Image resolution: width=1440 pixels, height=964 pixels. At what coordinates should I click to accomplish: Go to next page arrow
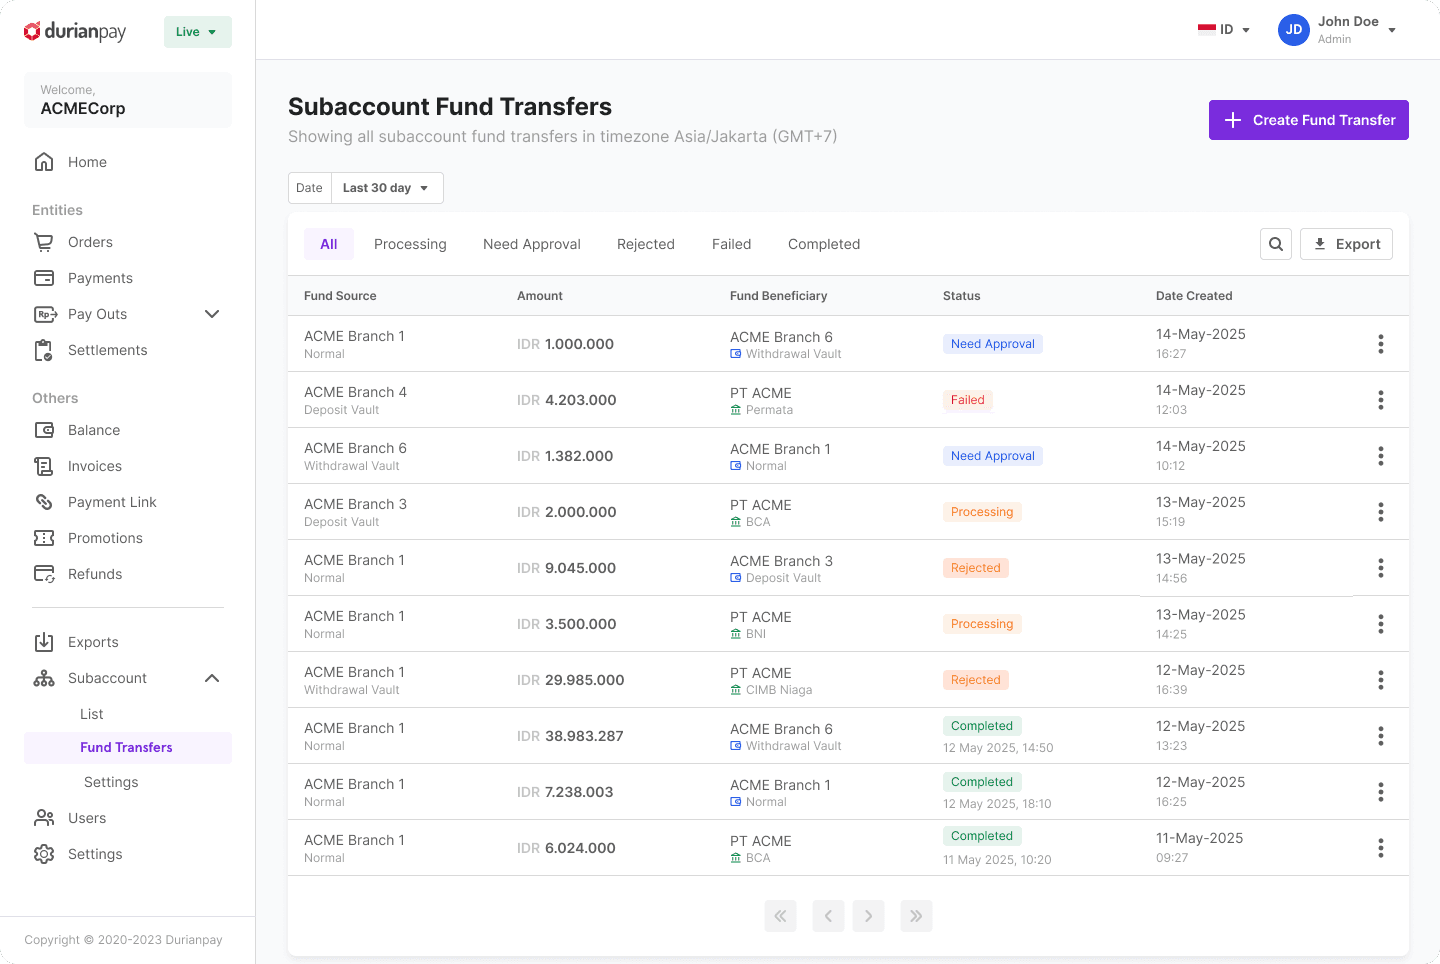[868, 916]
